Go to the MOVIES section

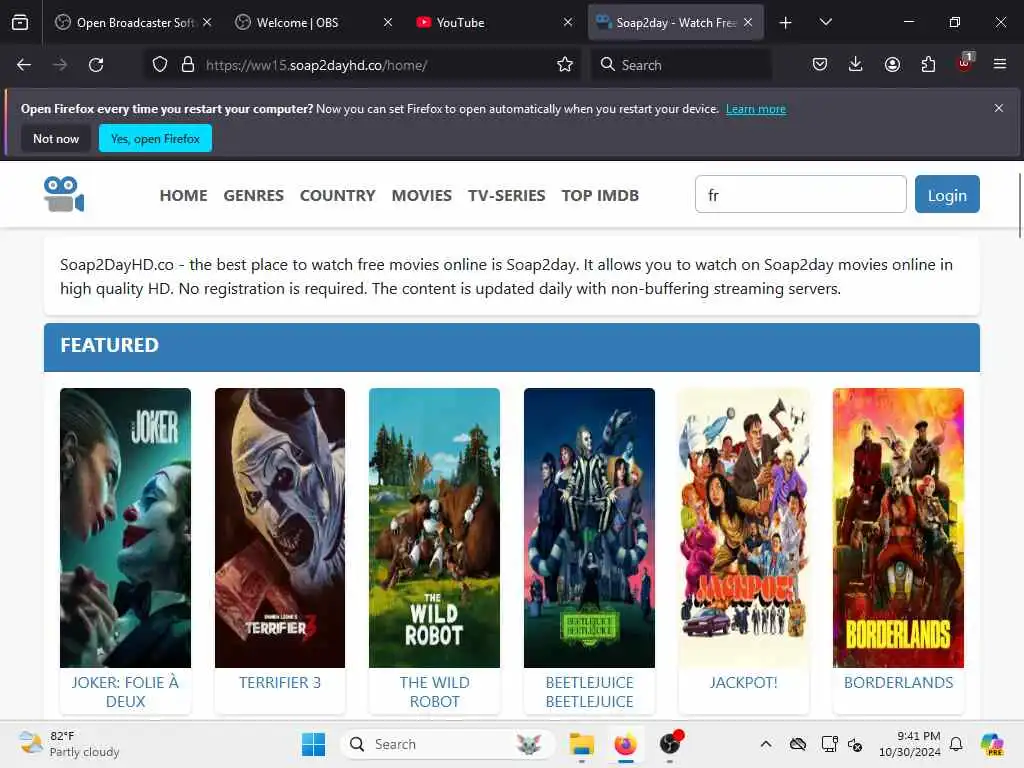422,195
